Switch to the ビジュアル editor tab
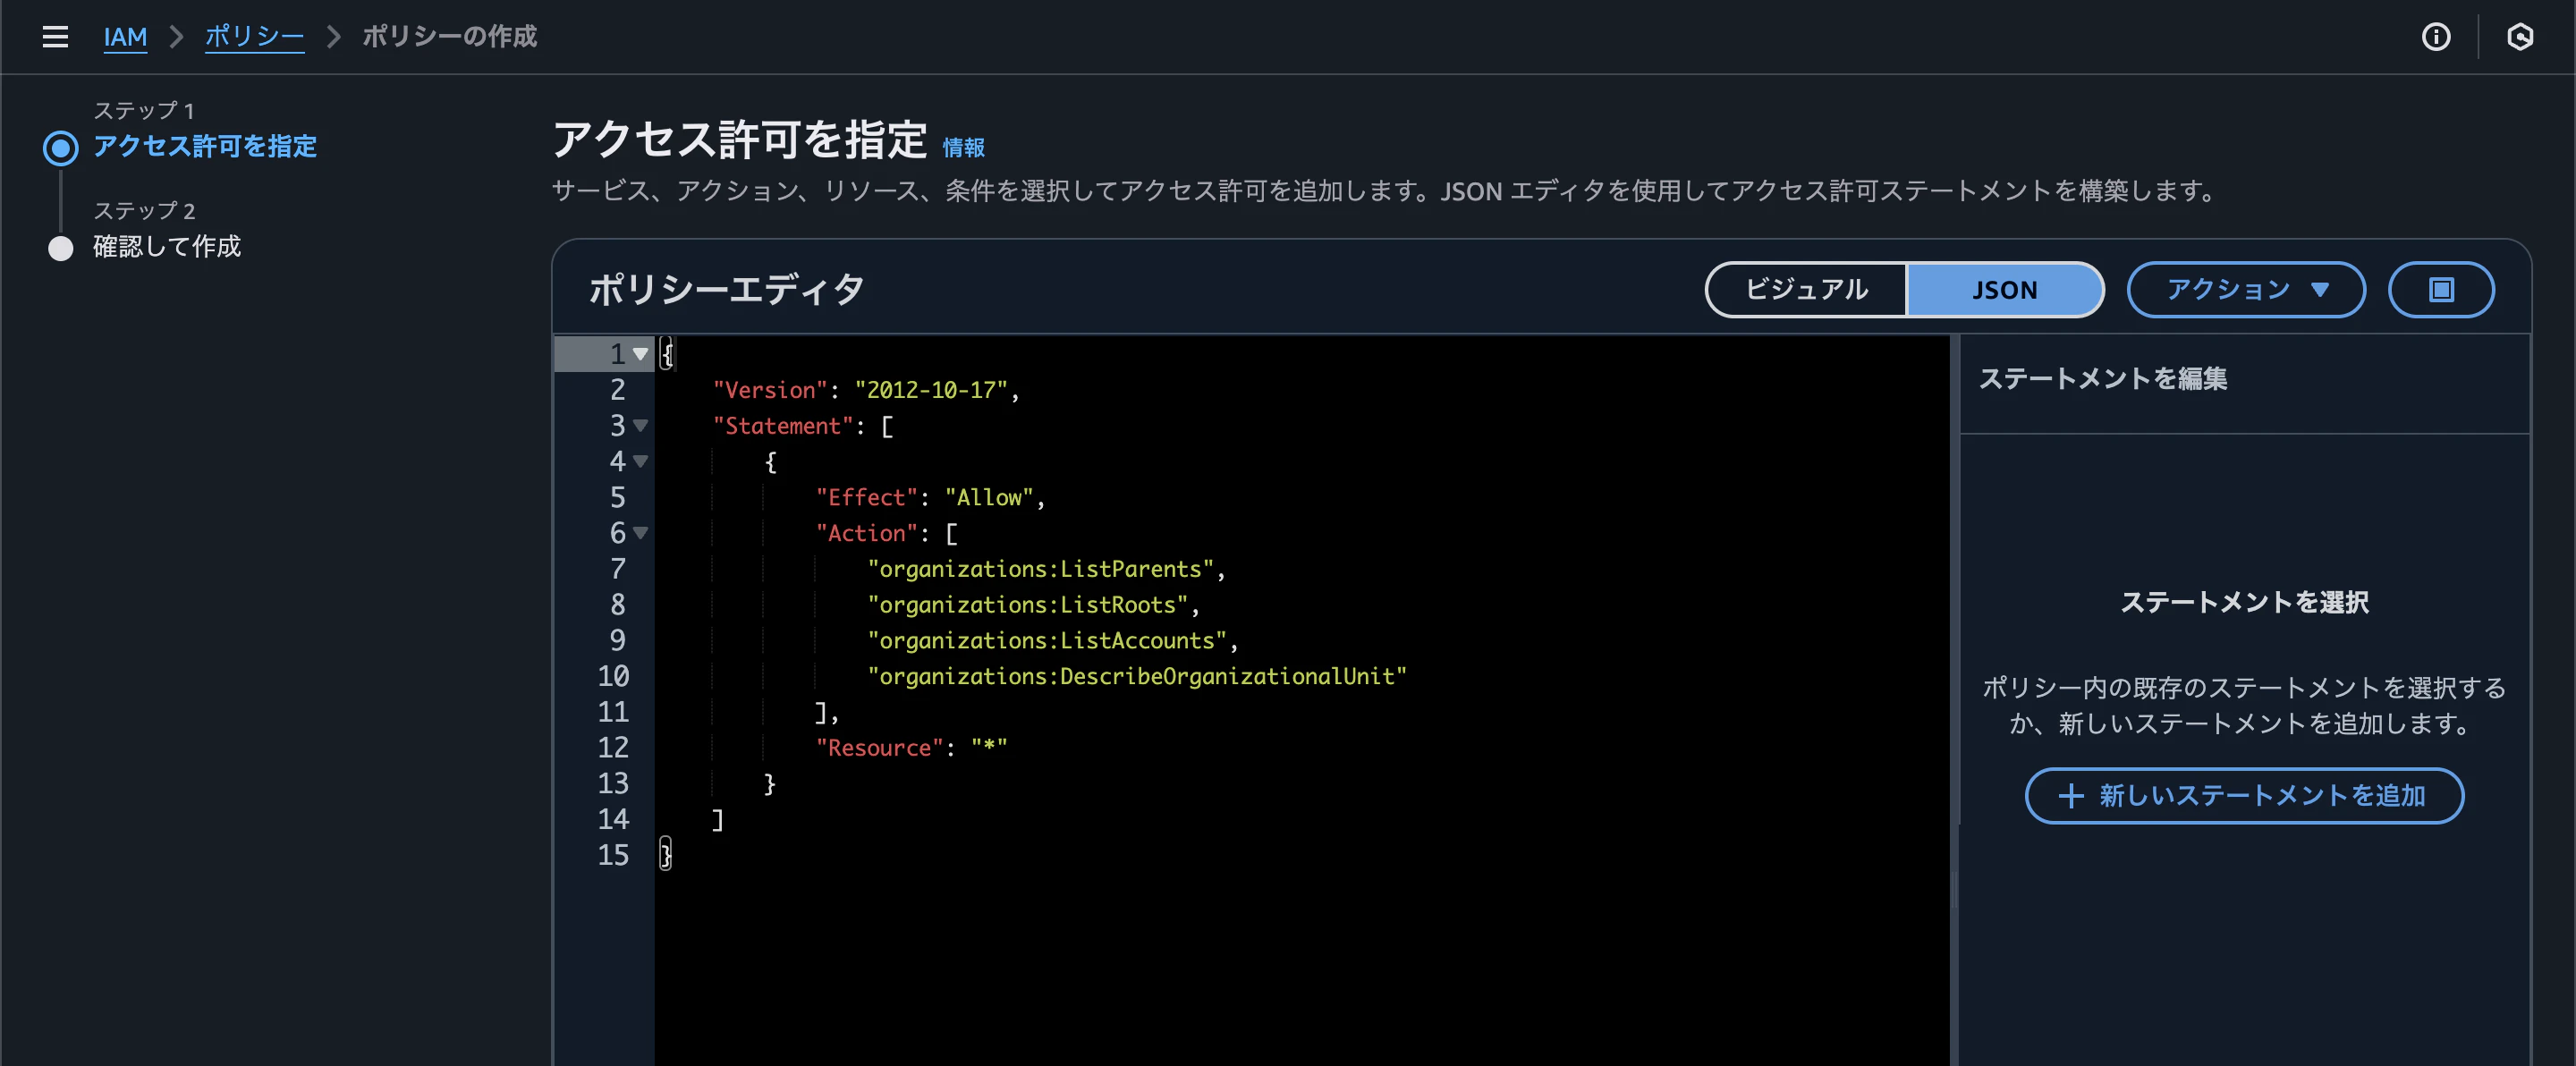The image size is (2576, 1066). 1805,290
